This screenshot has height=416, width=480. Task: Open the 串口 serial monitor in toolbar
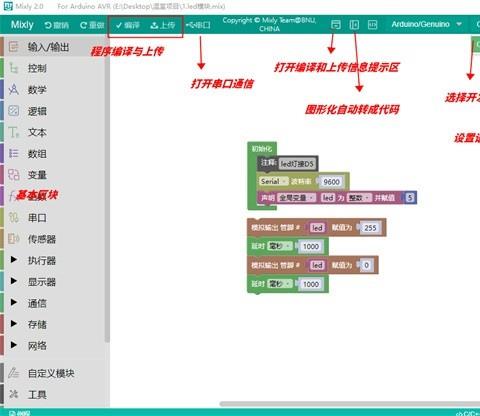coord(198,25)
